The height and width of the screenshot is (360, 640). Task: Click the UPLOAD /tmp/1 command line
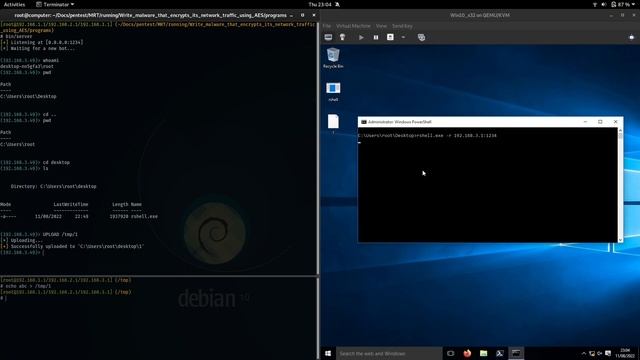60,234
